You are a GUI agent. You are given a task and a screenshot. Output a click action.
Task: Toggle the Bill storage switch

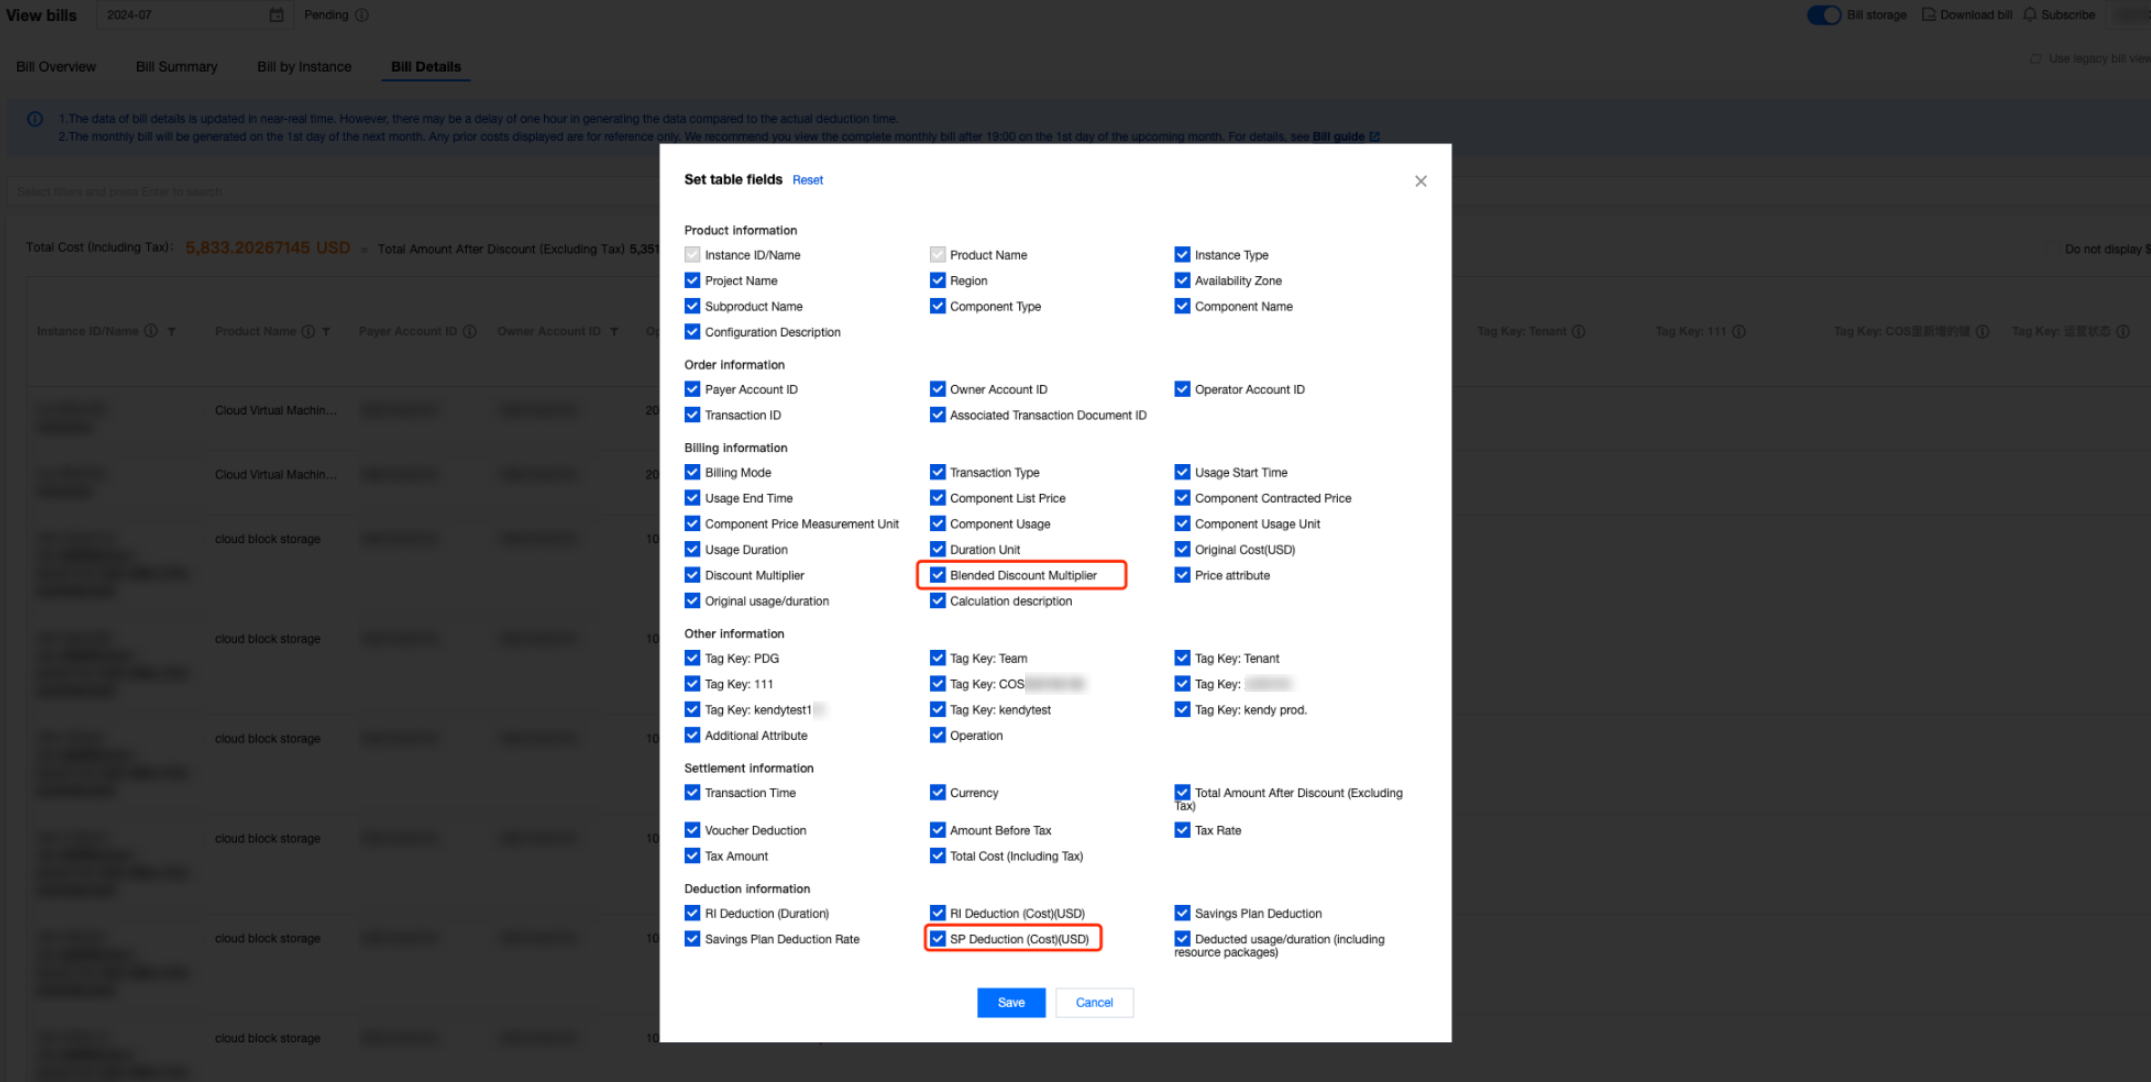[1823, 15]
